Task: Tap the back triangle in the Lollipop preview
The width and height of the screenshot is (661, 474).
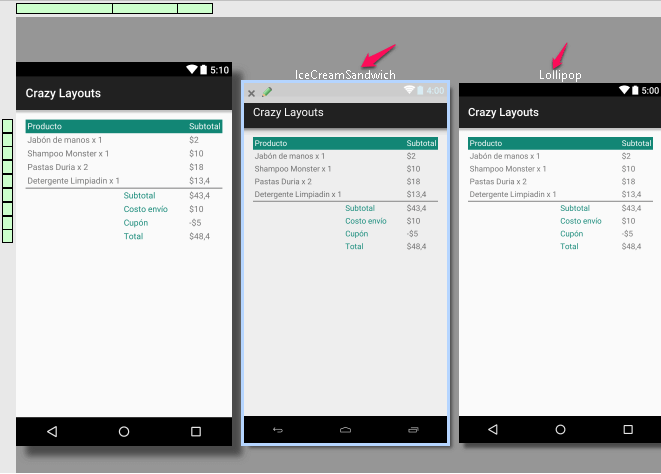Action: pyautogui.click(x=493, y=429)
